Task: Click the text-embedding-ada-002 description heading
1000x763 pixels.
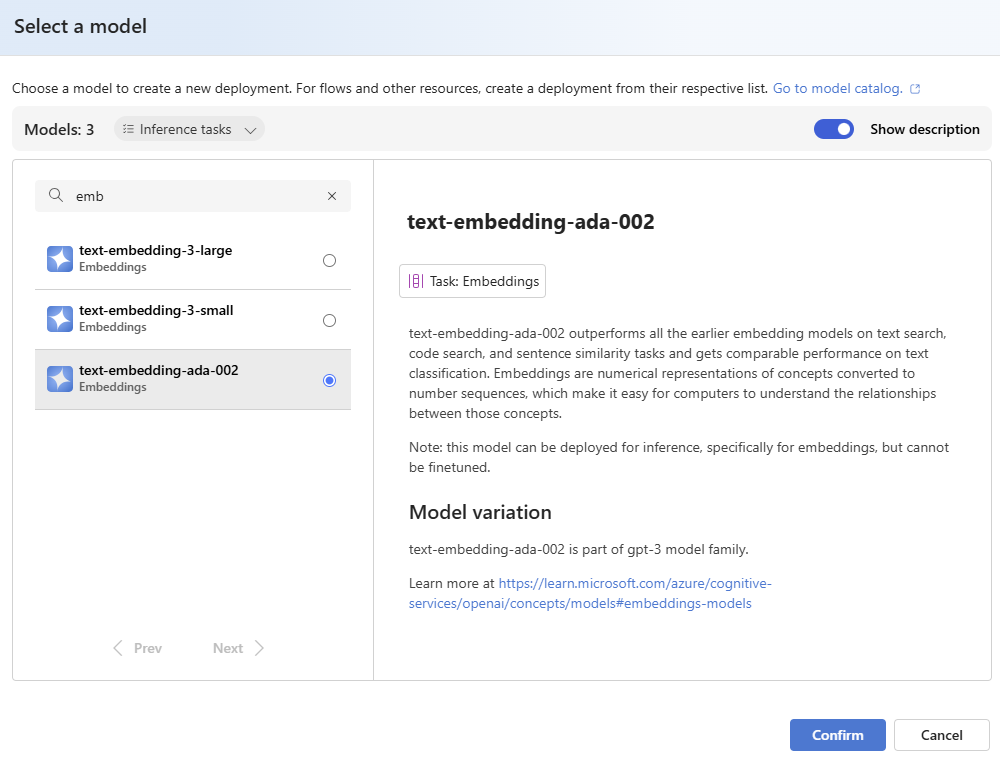Action: pyautogui.click(x=531, y=221)
